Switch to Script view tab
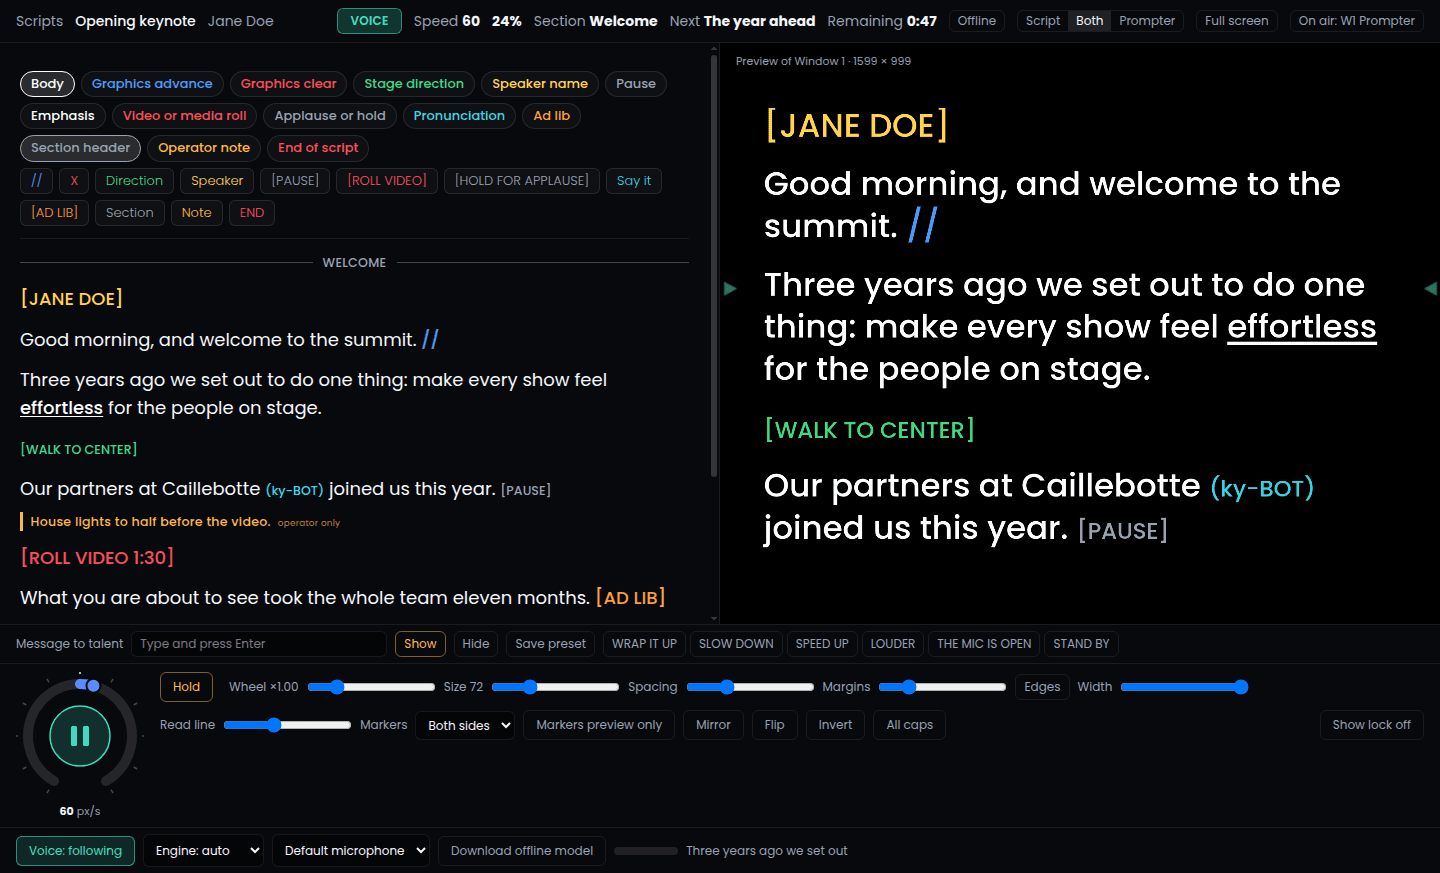The width and height of the screenshot is (1440, 873). [x=1043, y=21]
